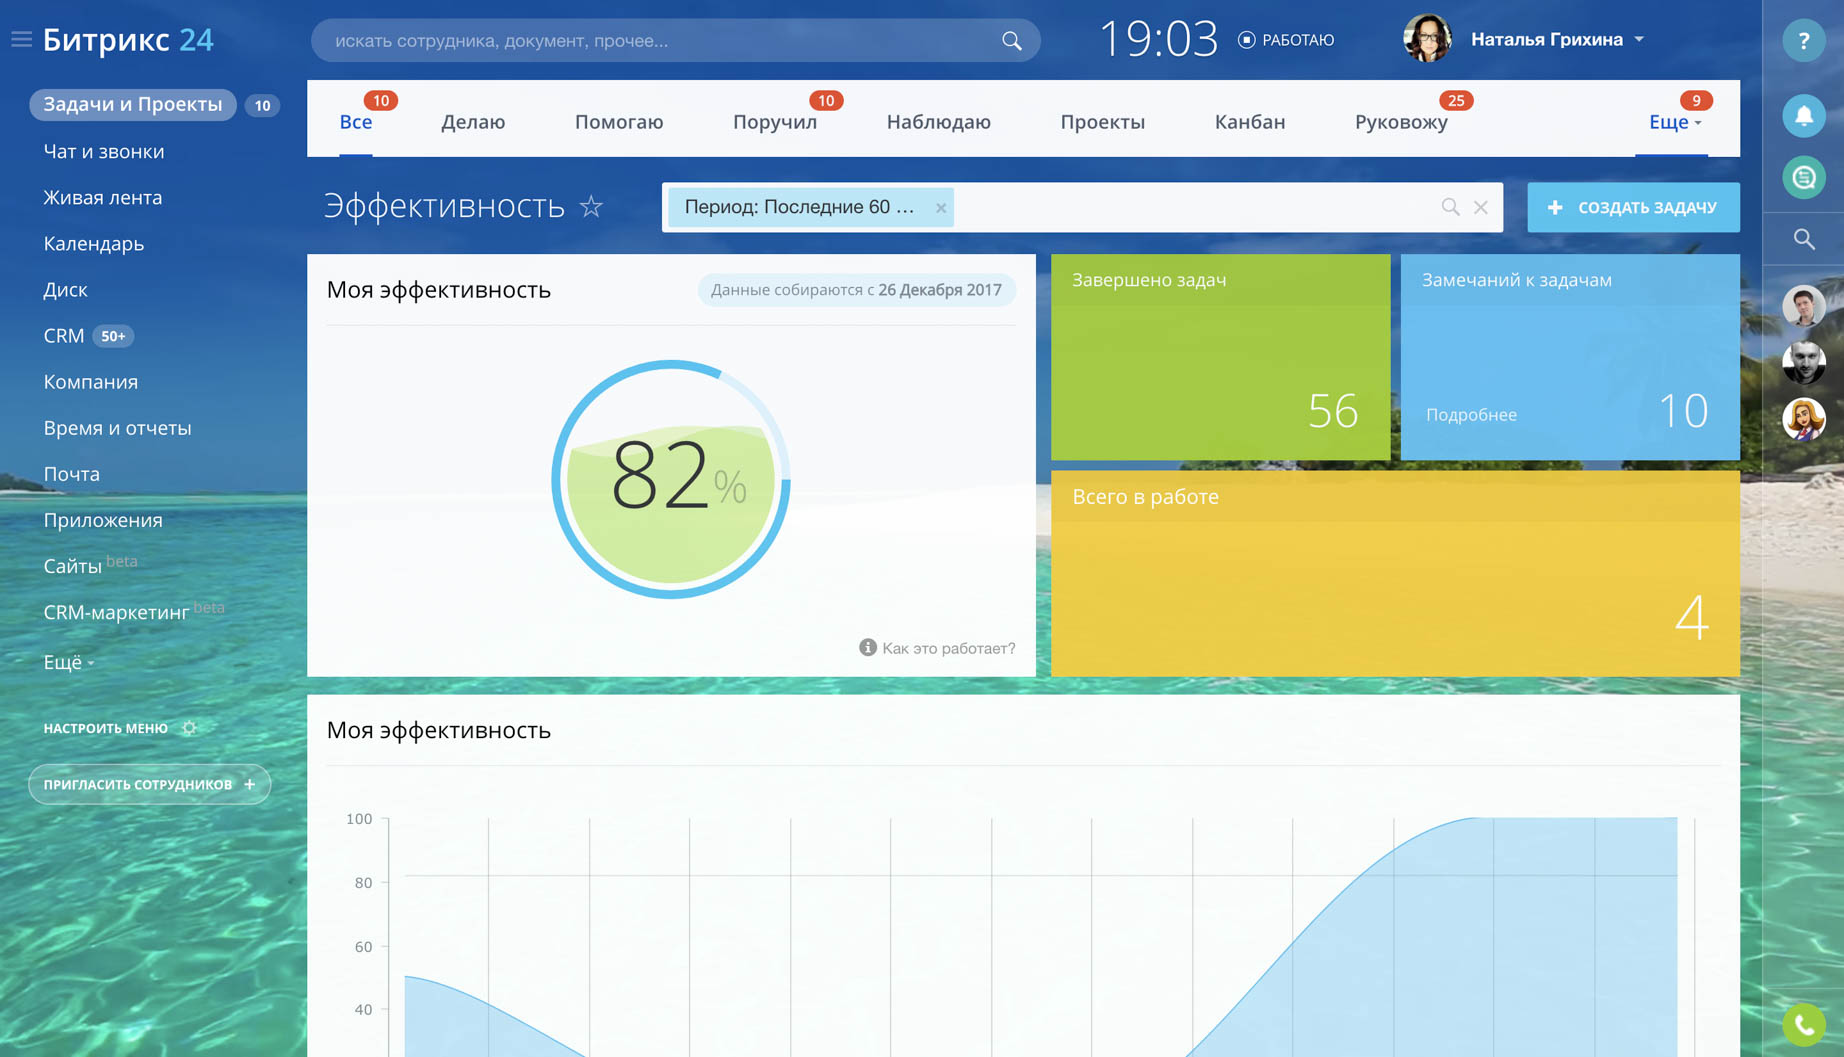Open the notifications bell icon
Image resolution: width=1844 pixels, height=1057 pixels.
(x=1803, y=116)
